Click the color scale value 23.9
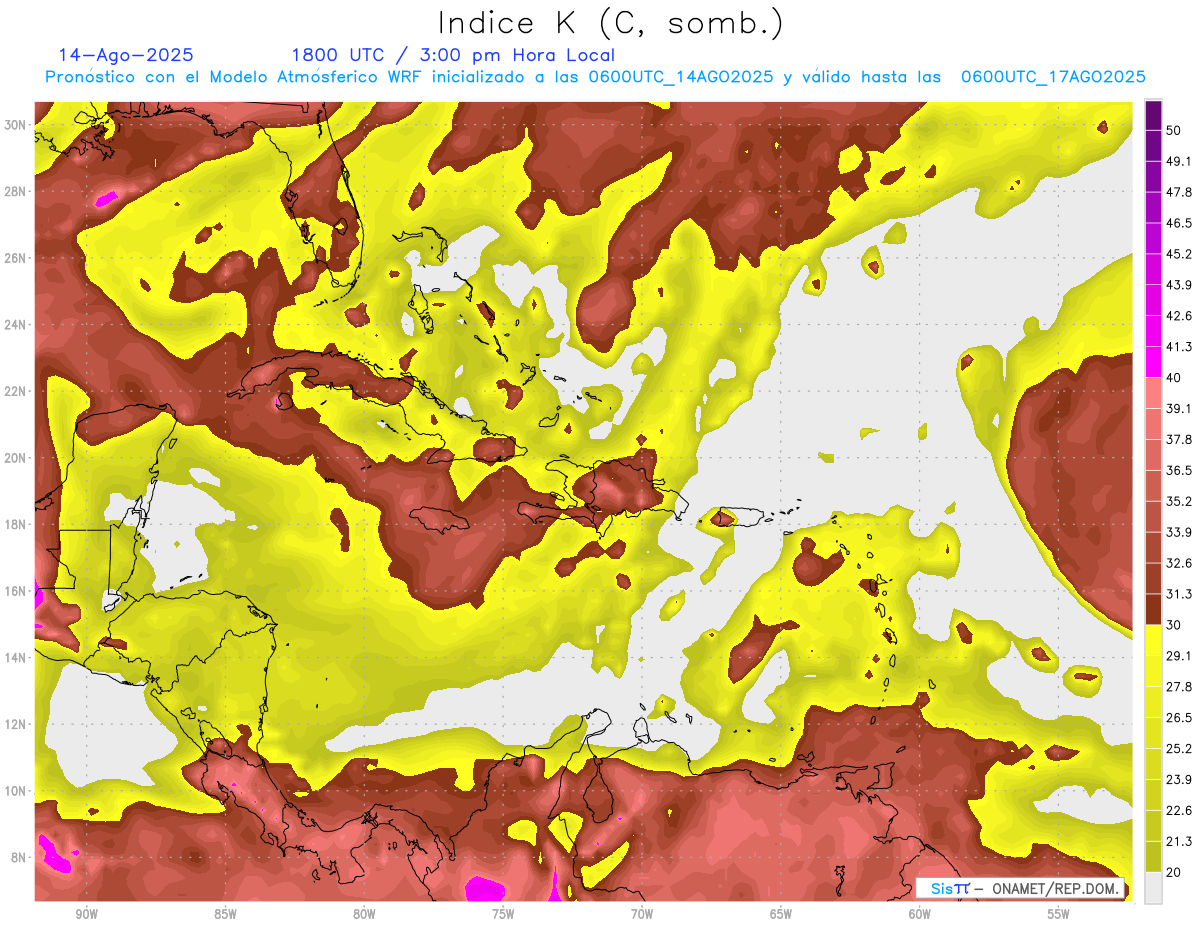The image size is (1200, 927). click(x=1179, y=779)
